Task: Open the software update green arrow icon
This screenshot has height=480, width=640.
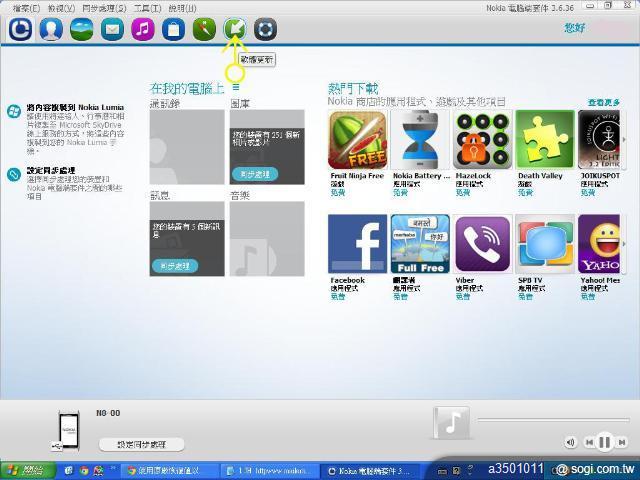Action: tap(235, 29)
